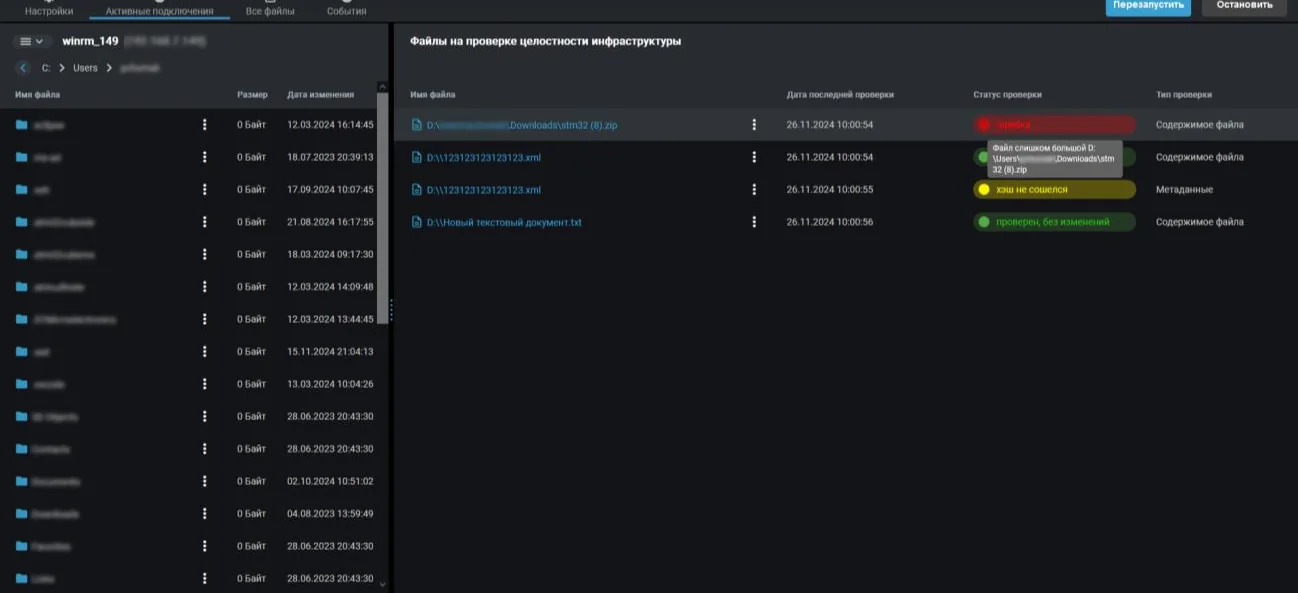Click the yellow 'хэш не сошелся' status badge
The image size is (1298, 593).
tap(1054, 190)
